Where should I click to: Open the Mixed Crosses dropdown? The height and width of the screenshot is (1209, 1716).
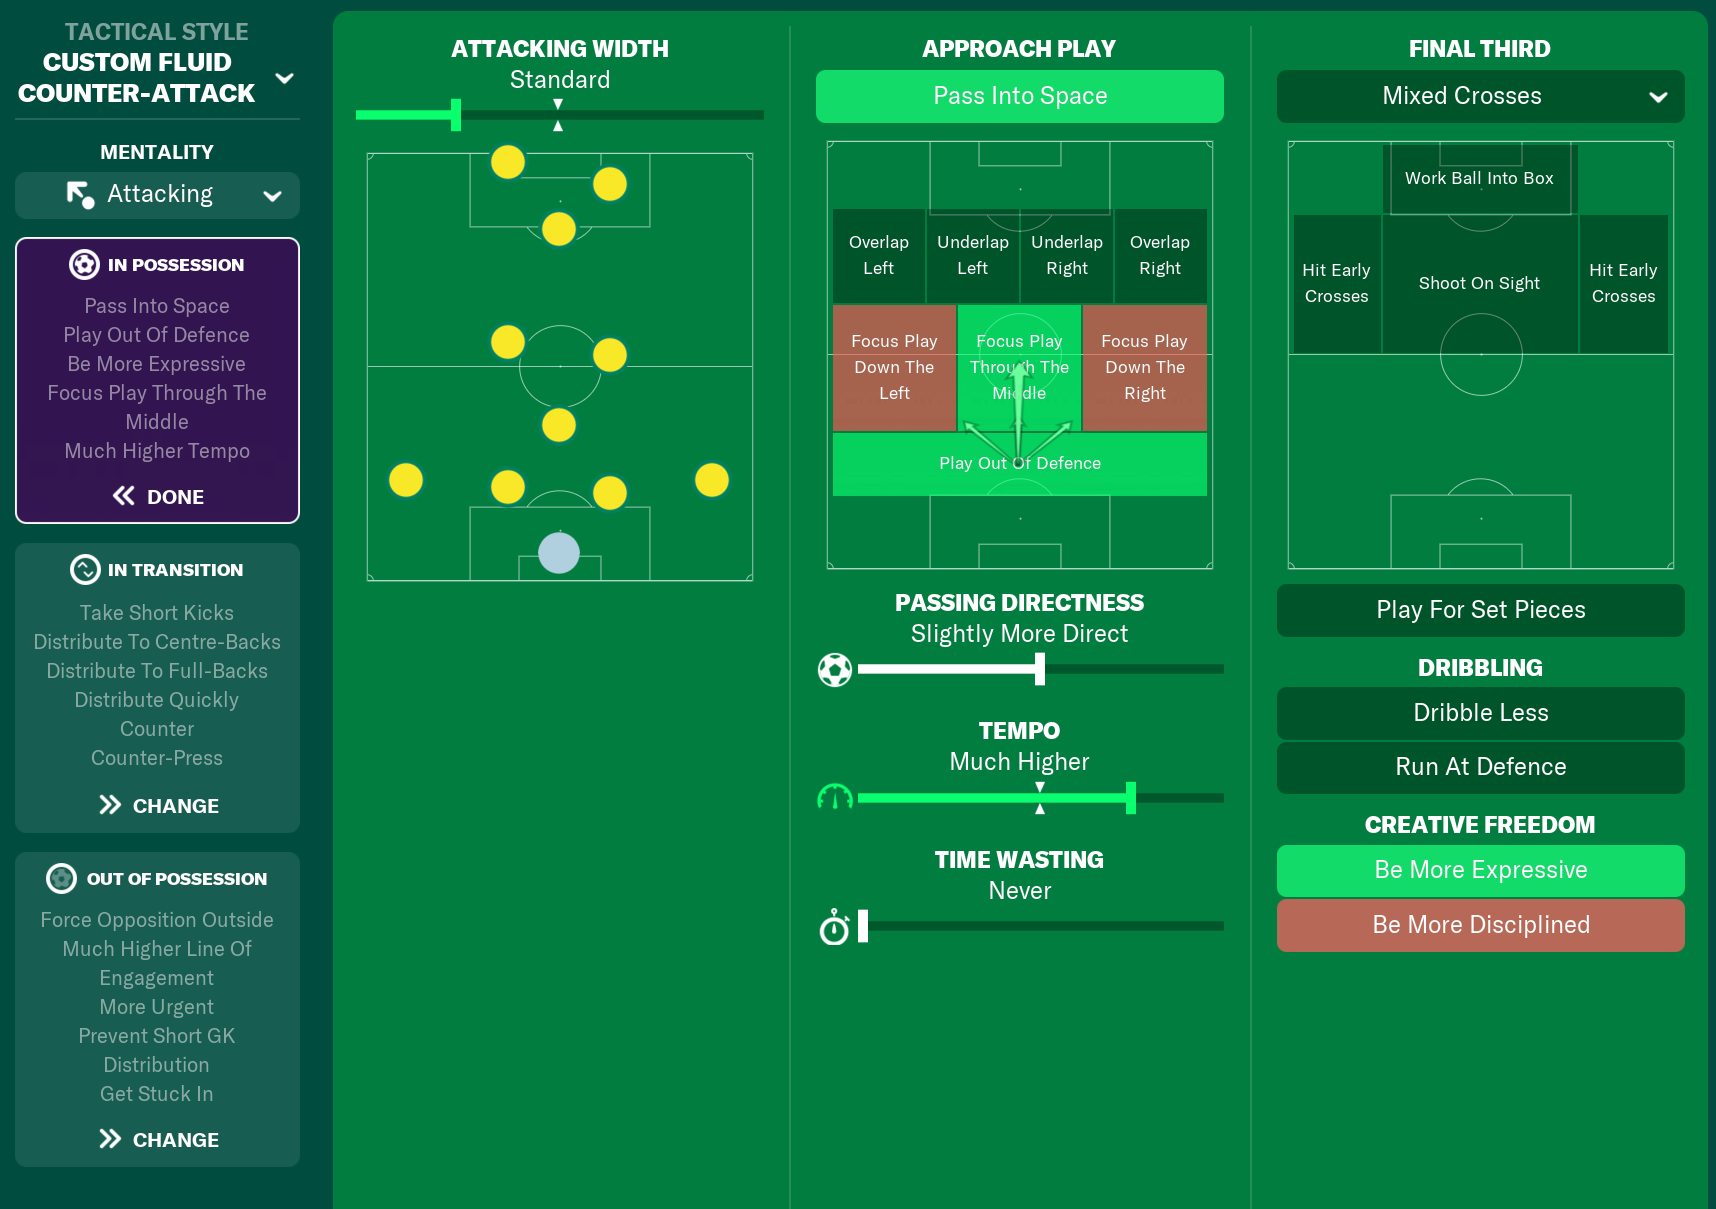pos(1480,96)
